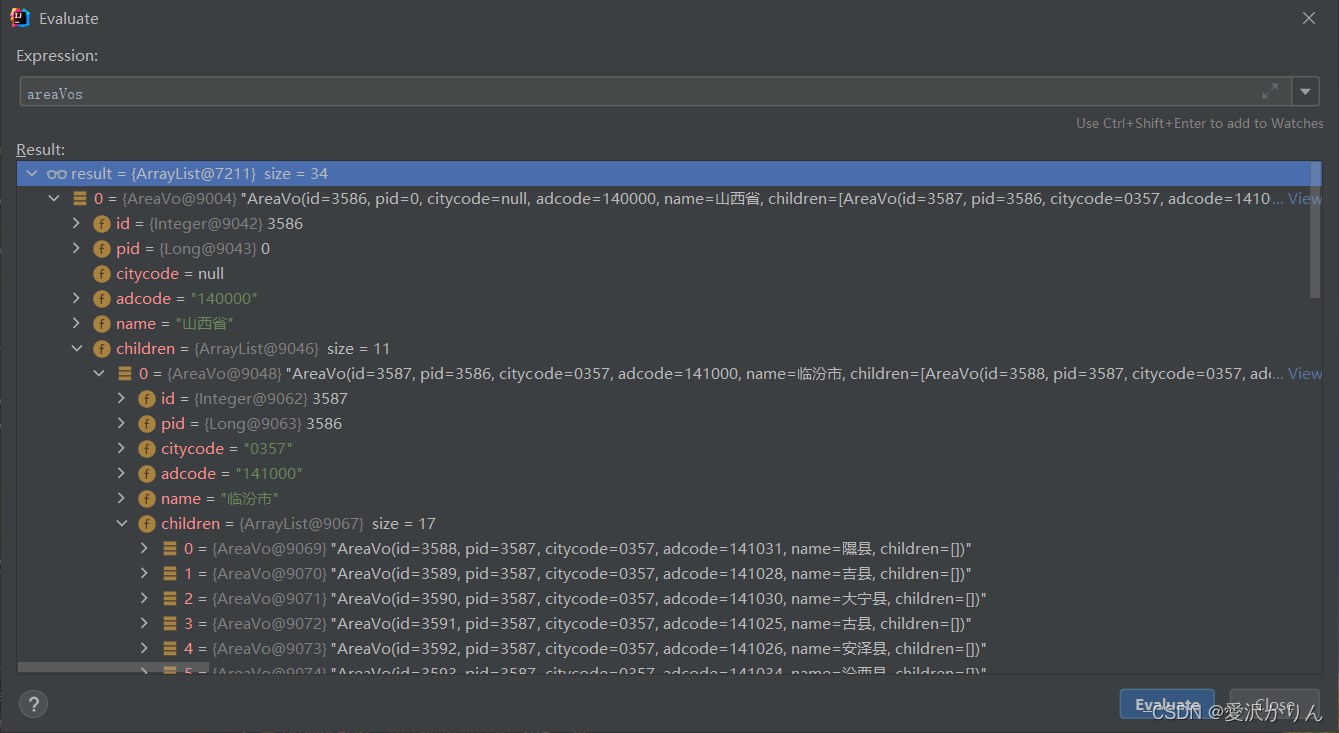Expand the citycode "0357" field

(122, 449)
